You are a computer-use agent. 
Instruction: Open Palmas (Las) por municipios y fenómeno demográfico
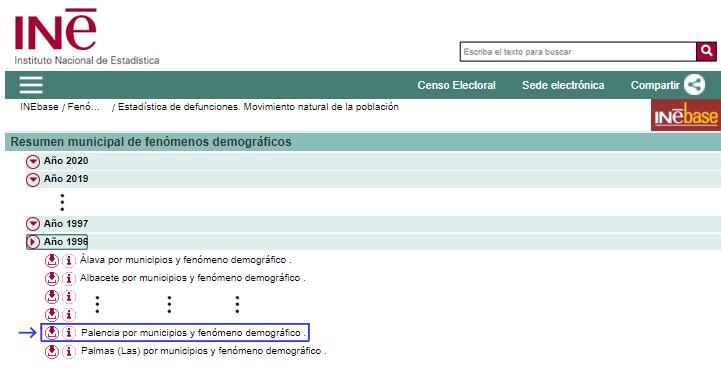point(204,351)
